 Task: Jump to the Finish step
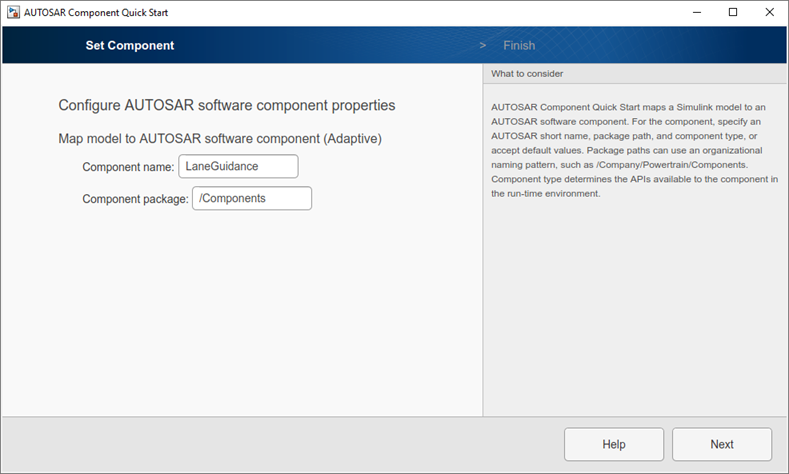point(519,46)
